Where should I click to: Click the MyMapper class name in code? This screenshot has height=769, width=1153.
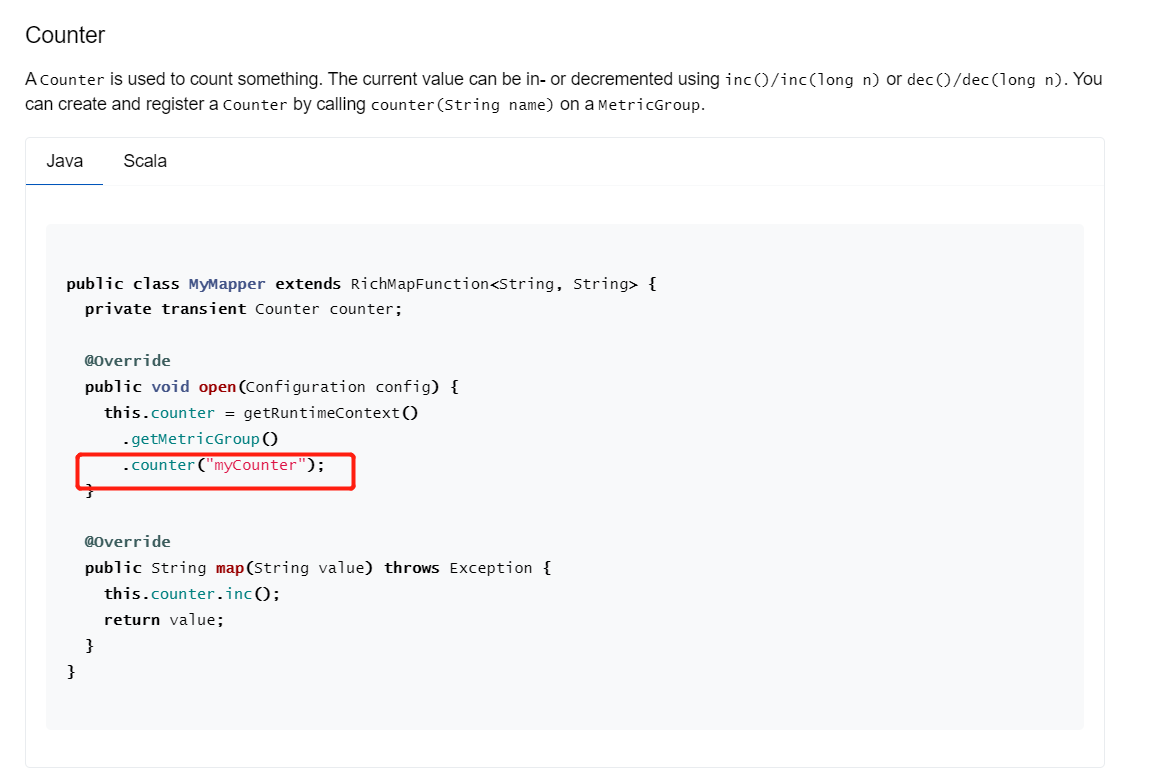227,284
